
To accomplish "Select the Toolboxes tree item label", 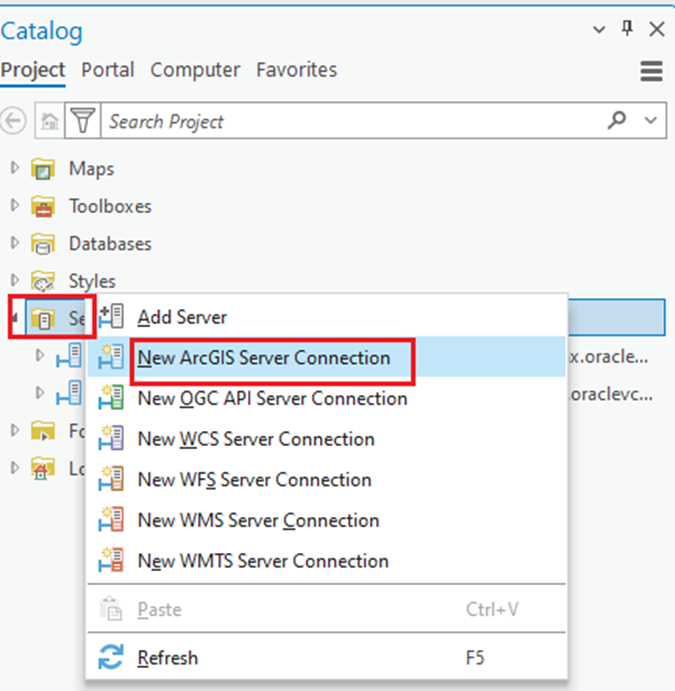I will coord(110,206).
